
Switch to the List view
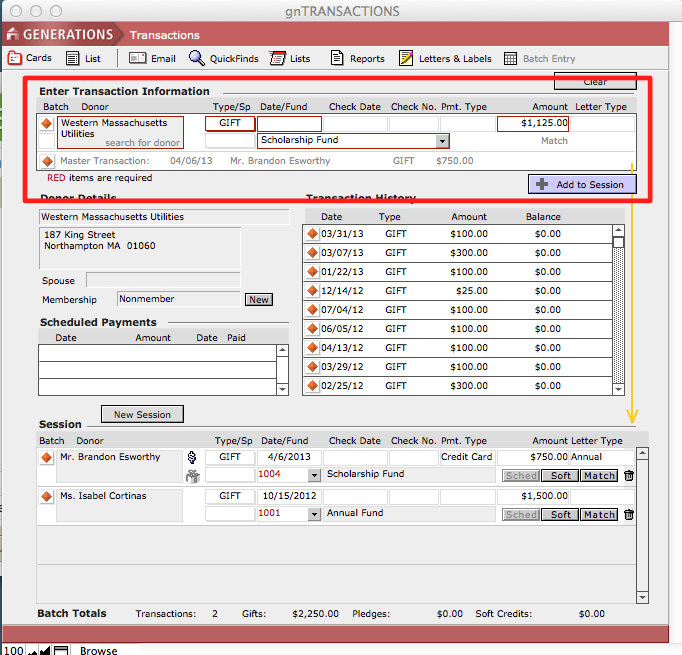point(84,59)
